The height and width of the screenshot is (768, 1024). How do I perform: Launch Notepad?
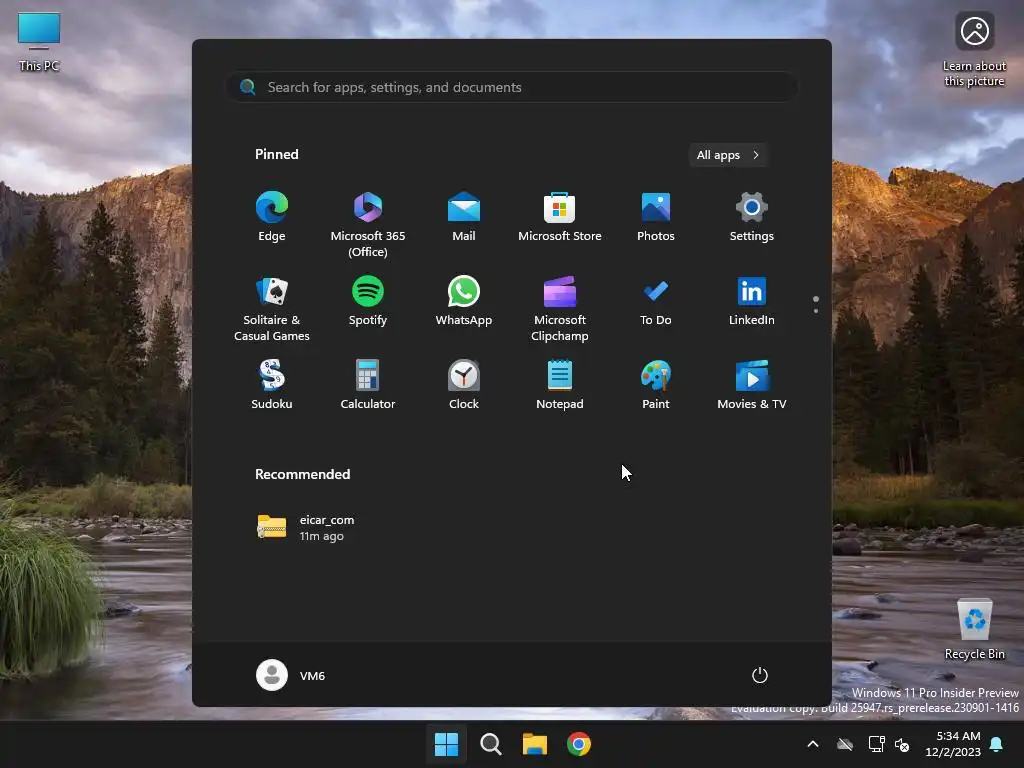tap(560, 385)
